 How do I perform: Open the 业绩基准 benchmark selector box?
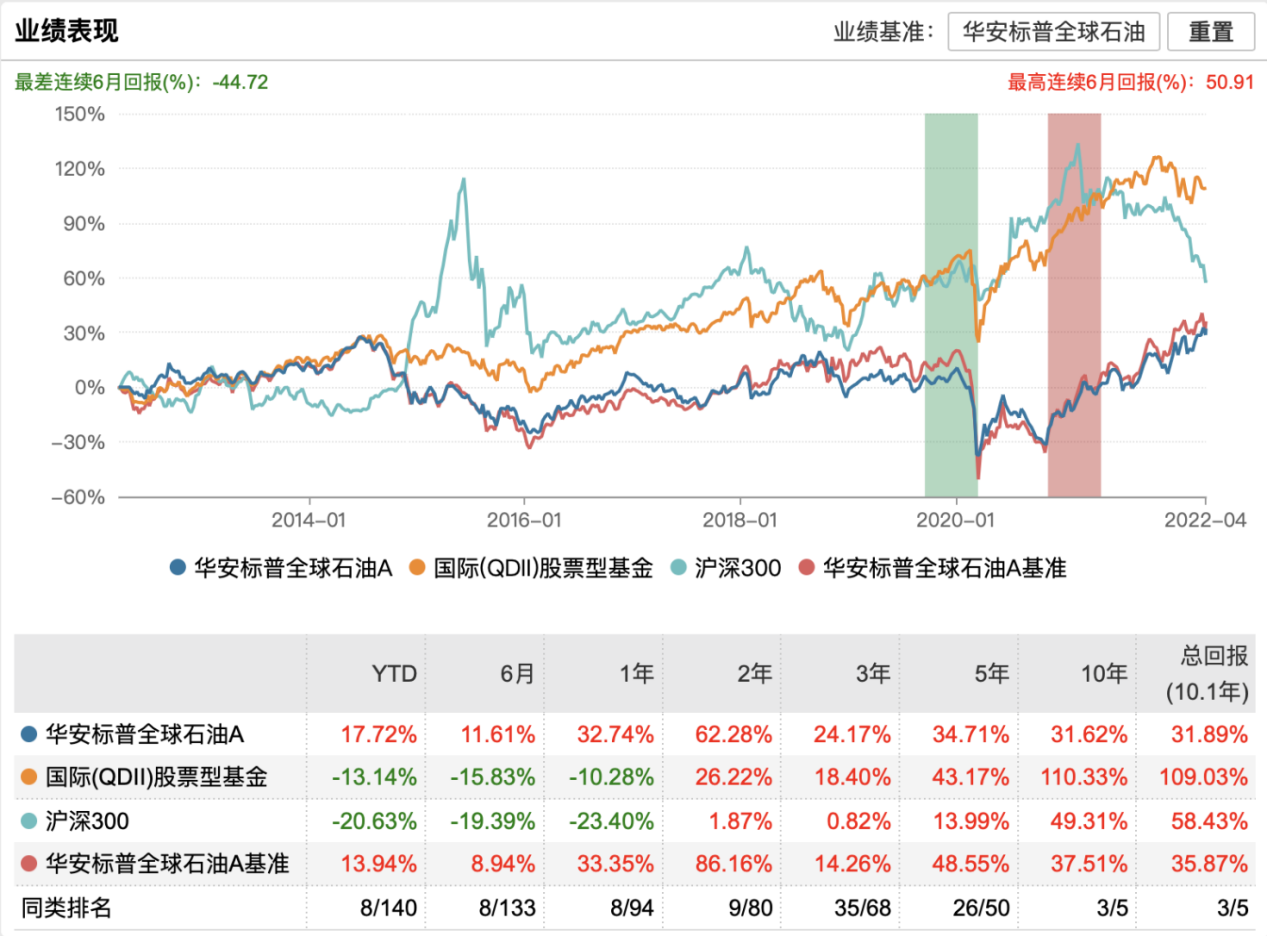click(1053, 32)
